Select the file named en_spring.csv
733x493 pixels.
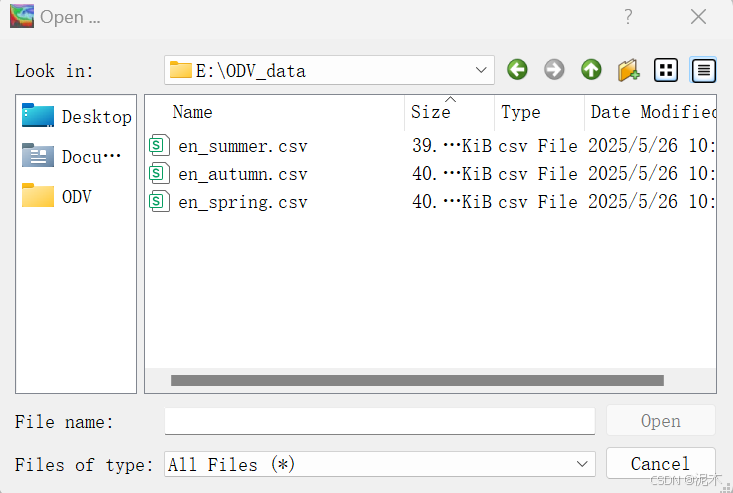coord(243,202)
